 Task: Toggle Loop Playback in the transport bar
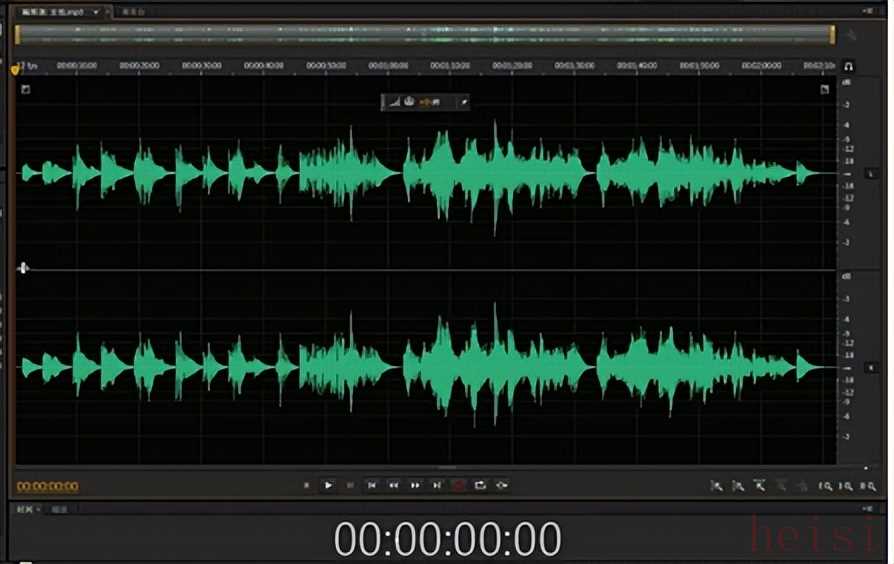click(x=480, y=485)
